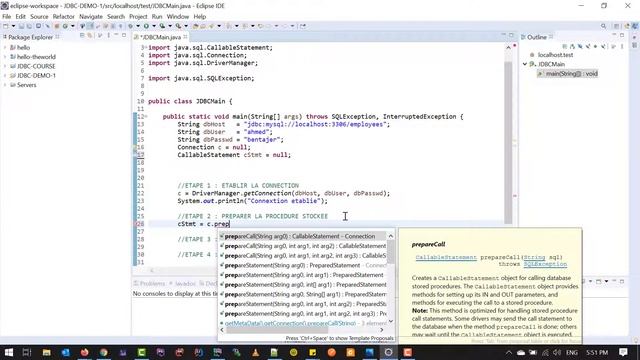The width and height of the screenshot is (640, 360).
Task: Click the Search magnifier icon at top right
Action: click(603, 26)
